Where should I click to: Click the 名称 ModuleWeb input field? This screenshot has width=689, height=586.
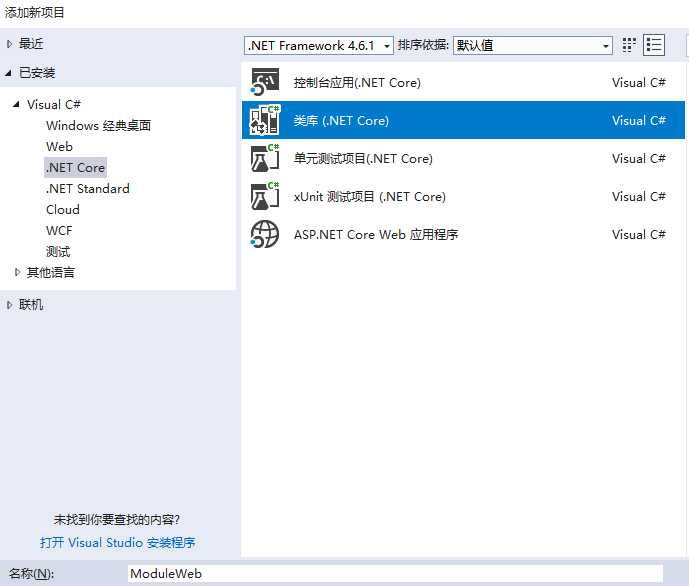(395, 573)
